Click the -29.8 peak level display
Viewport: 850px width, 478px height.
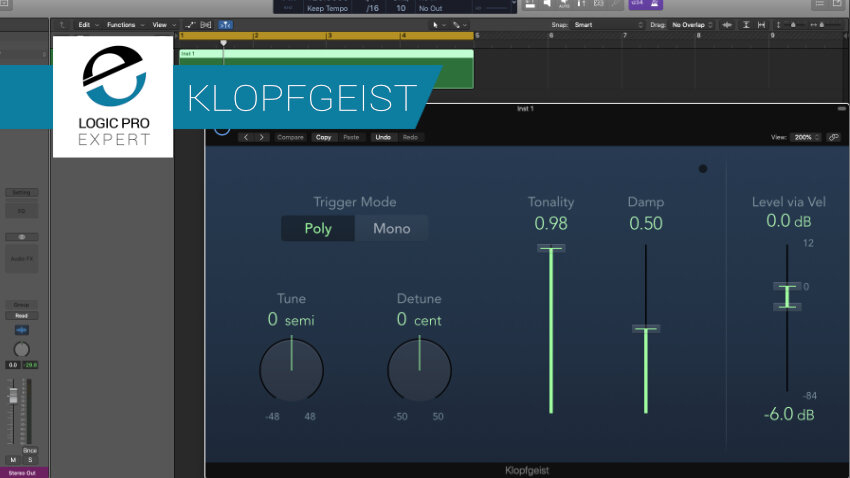click(30, 365)
